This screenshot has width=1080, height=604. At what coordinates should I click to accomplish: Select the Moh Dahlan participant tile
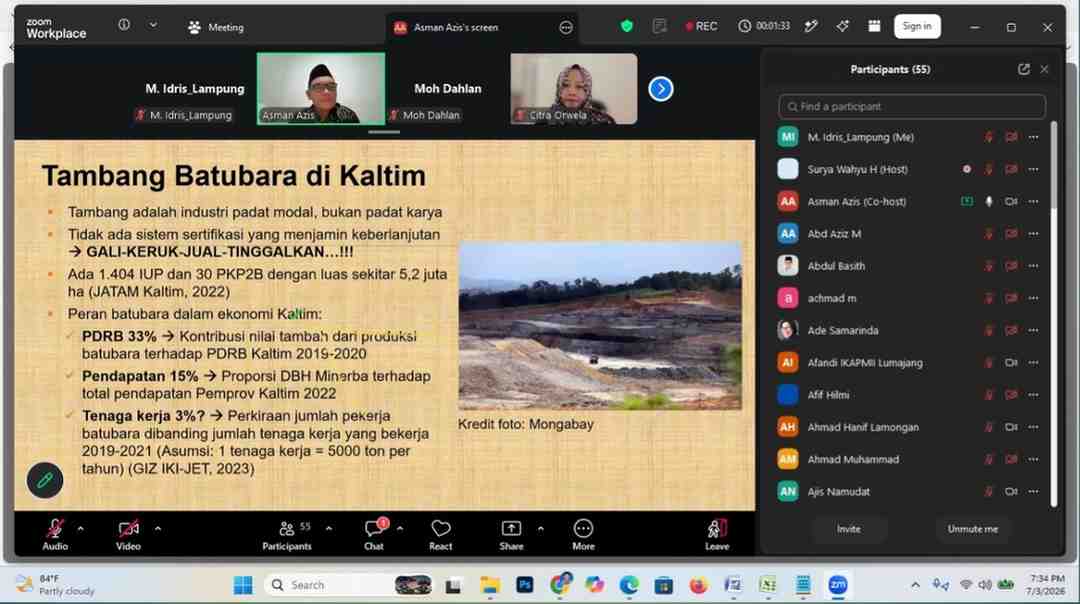click(448, 89)
